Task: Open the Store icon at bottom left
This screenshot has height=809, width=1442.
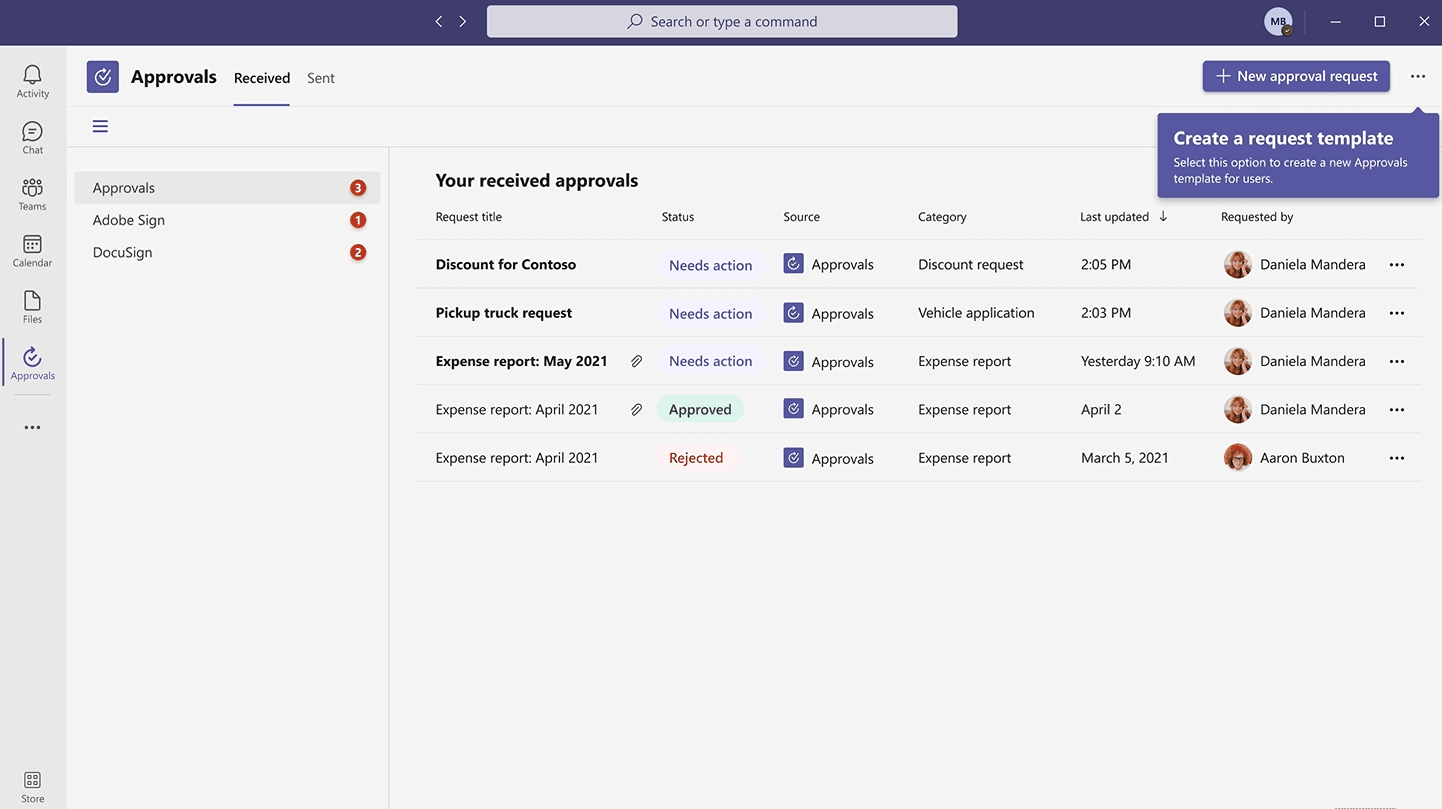Action: pos(31,784)
